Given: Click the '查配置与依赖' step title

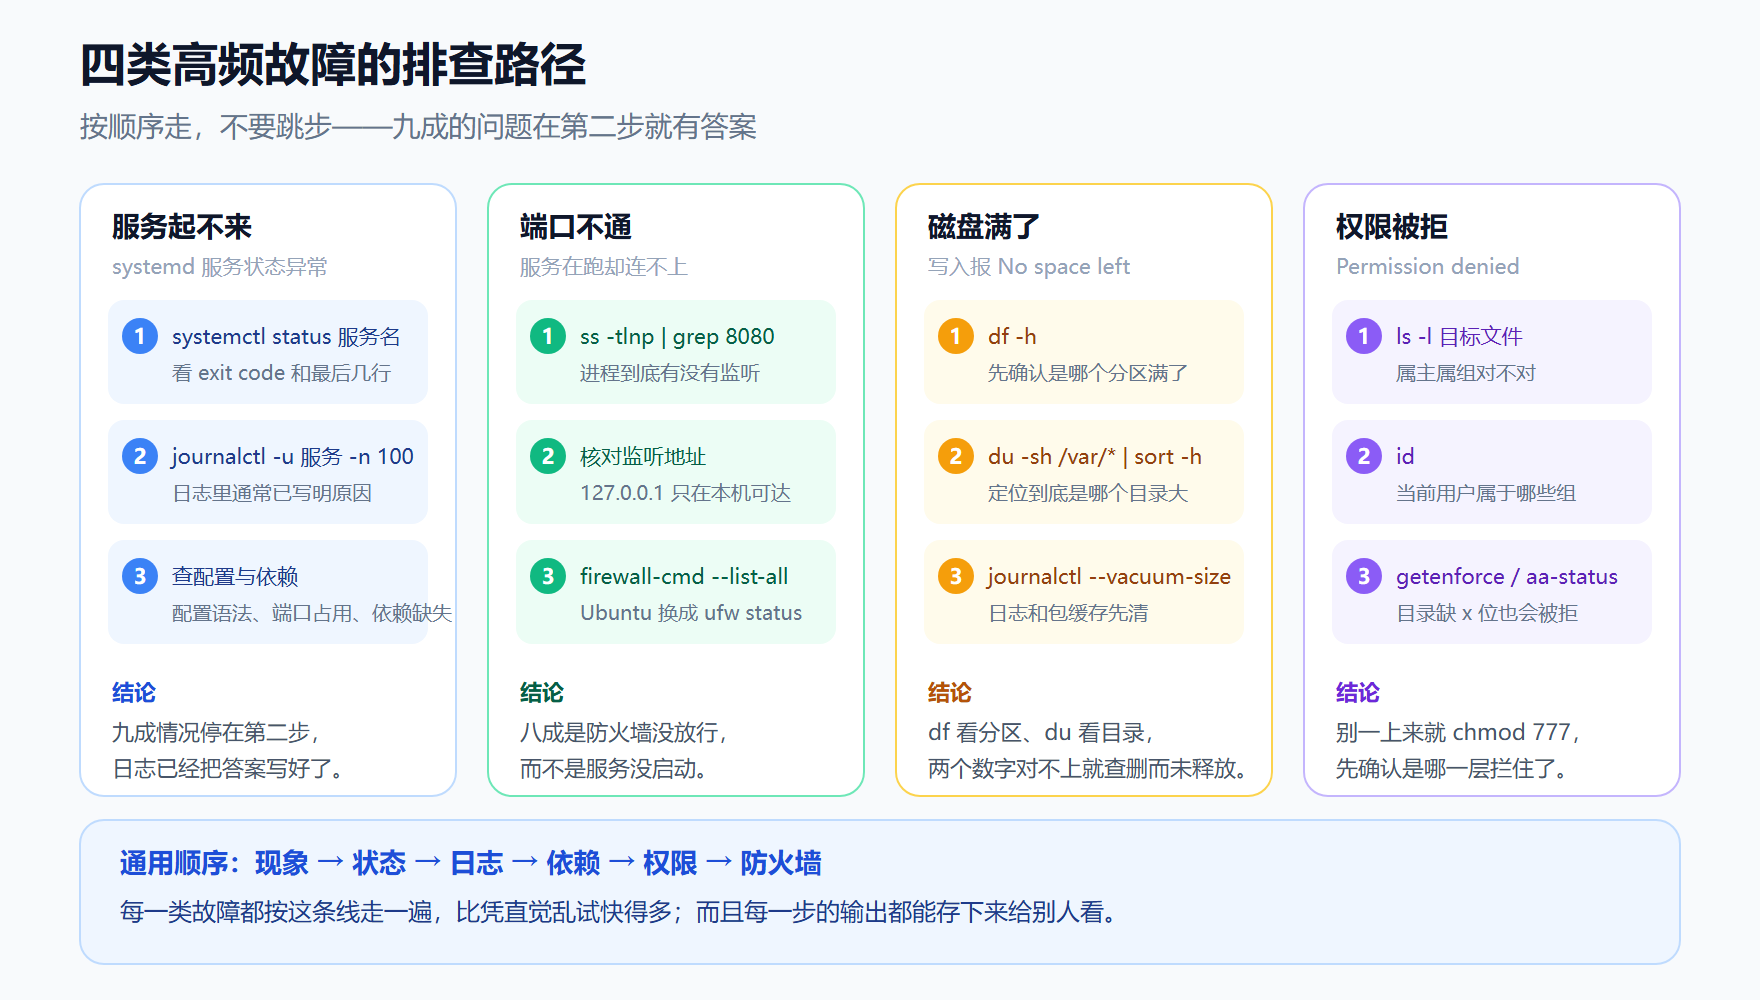Looking at the screenshot, I should [x=235, y=577].
